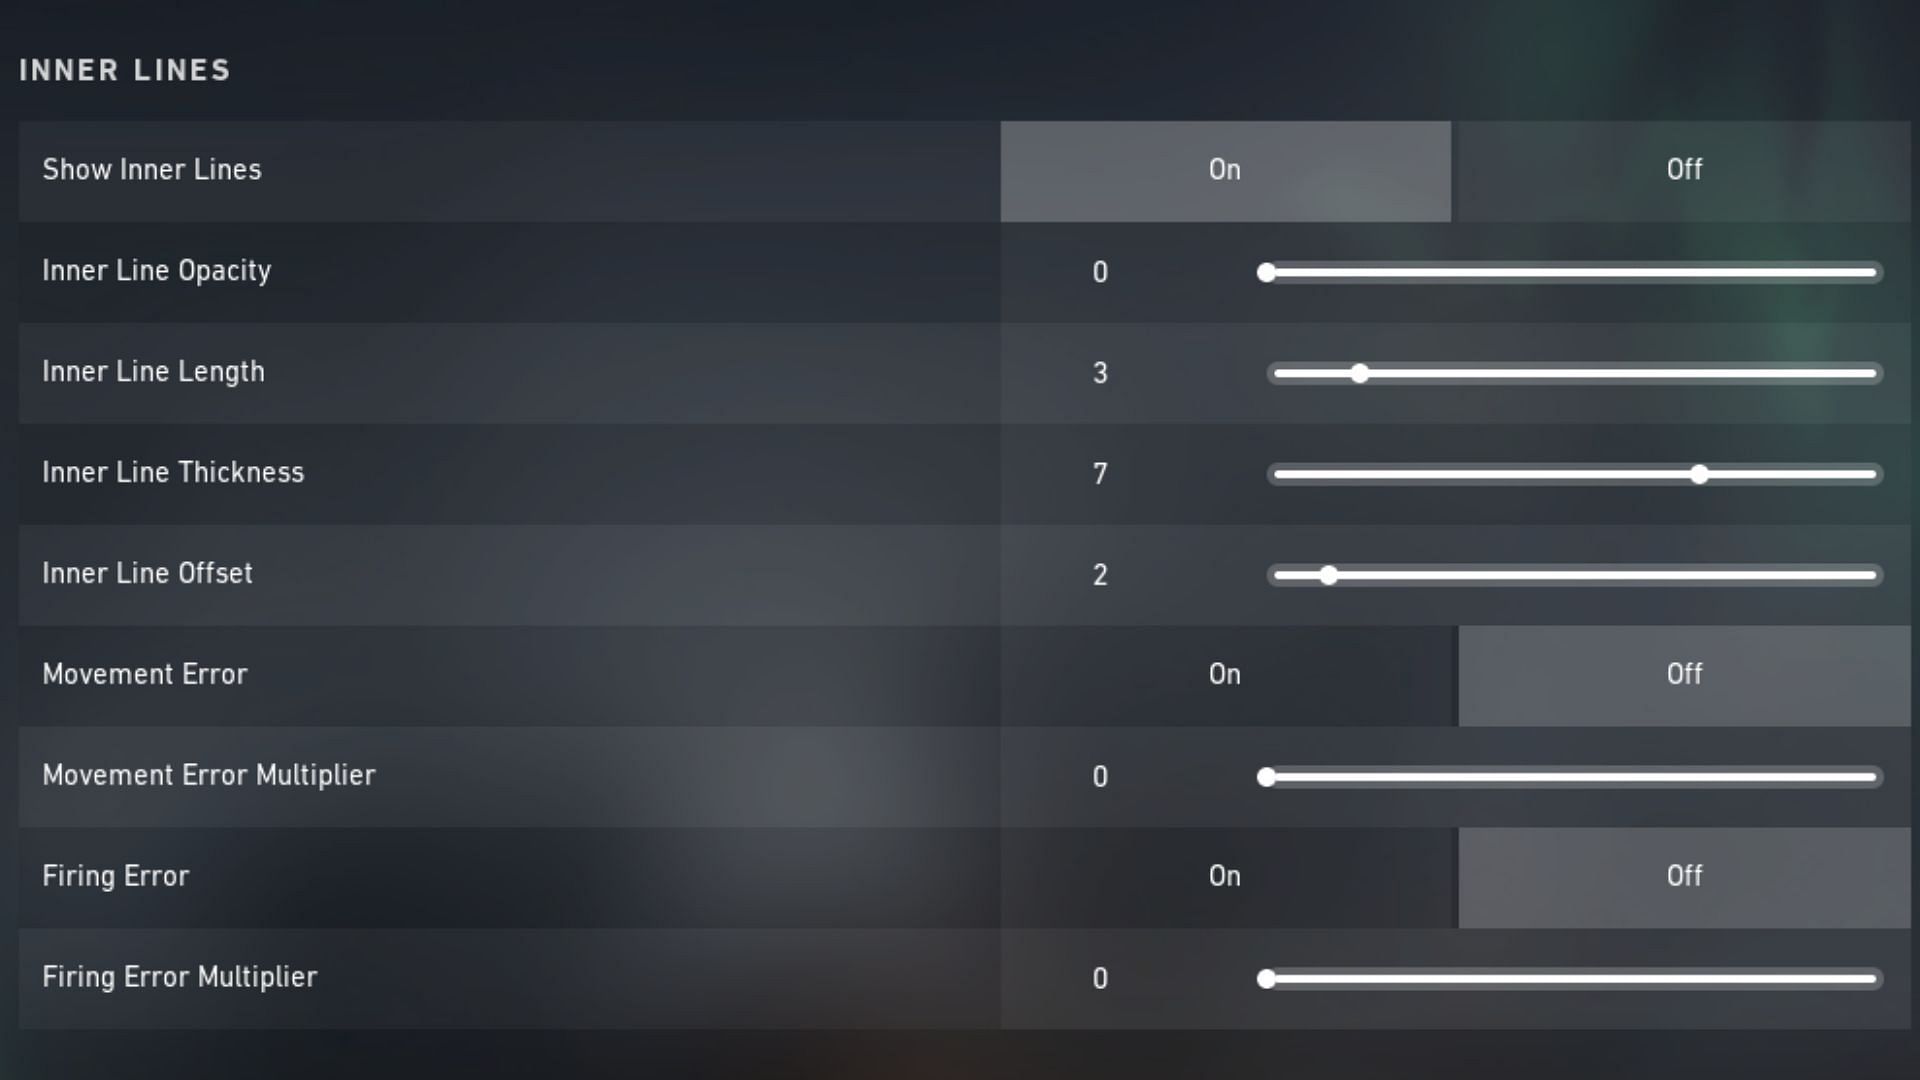The image size is (1920, 1080).
Task: Click the On button for Show Inner Lines
Action: coord(1225,170)
